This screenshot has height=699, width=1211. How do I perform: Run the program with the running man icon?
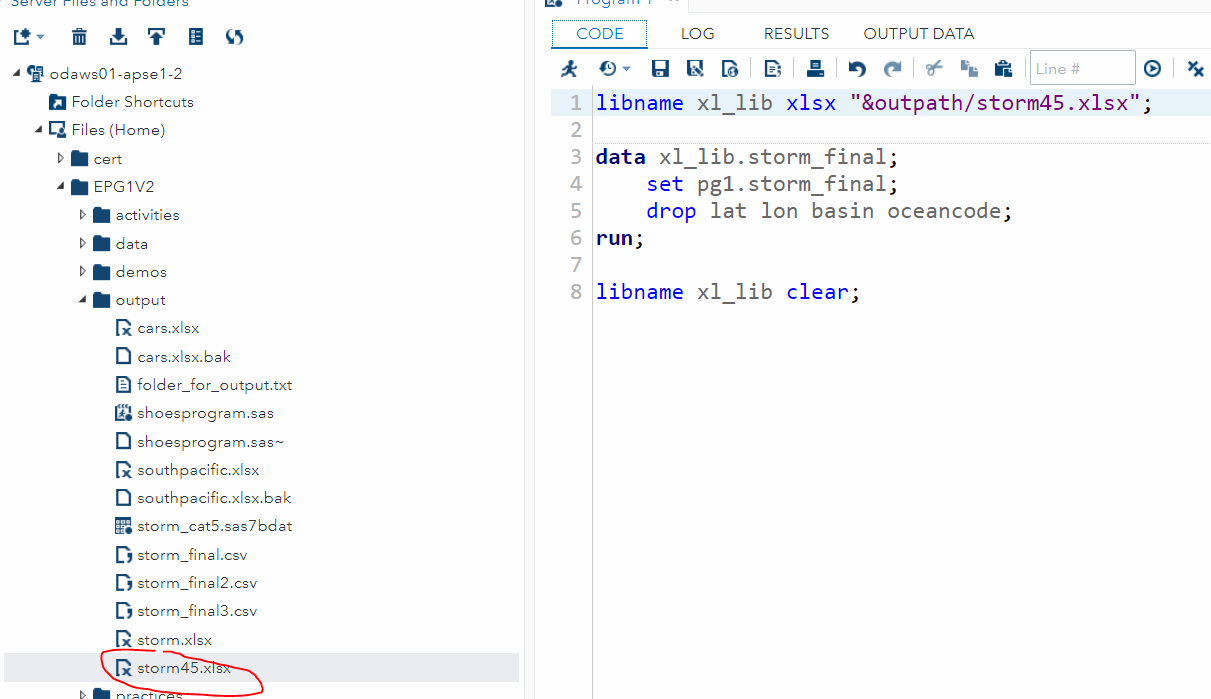[x=569, y=68]
